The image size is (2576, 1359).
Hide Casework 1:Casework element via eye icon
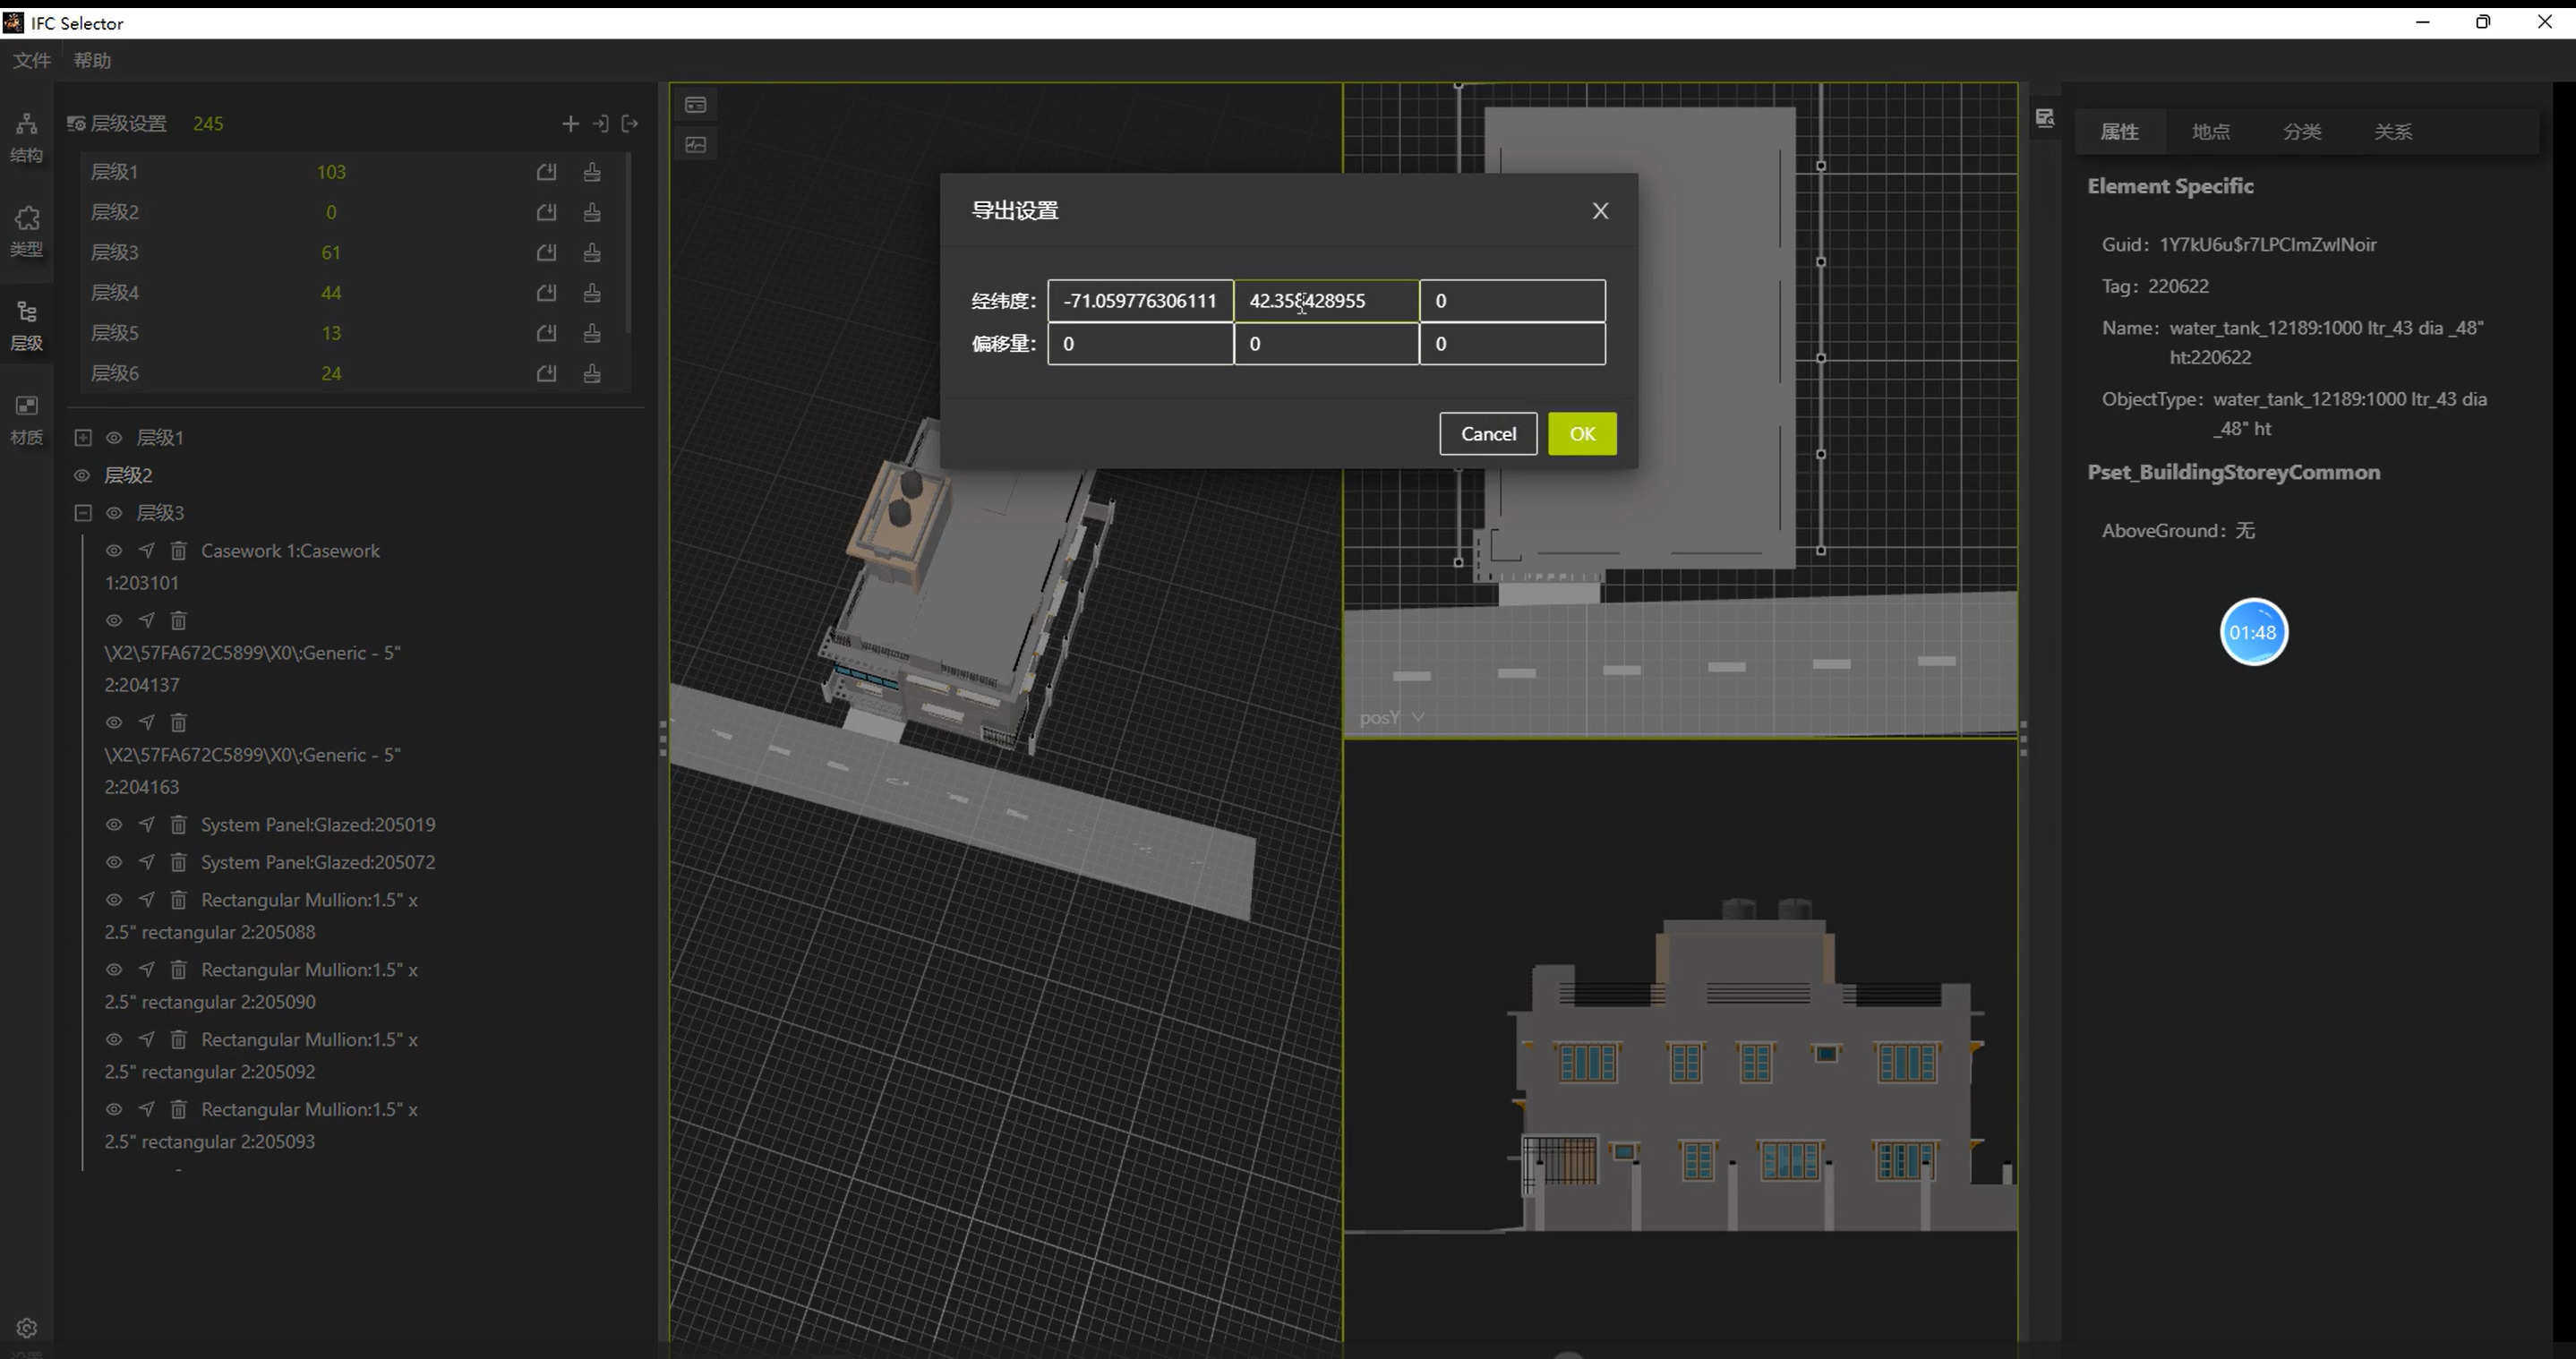click(x=114, y=550)
